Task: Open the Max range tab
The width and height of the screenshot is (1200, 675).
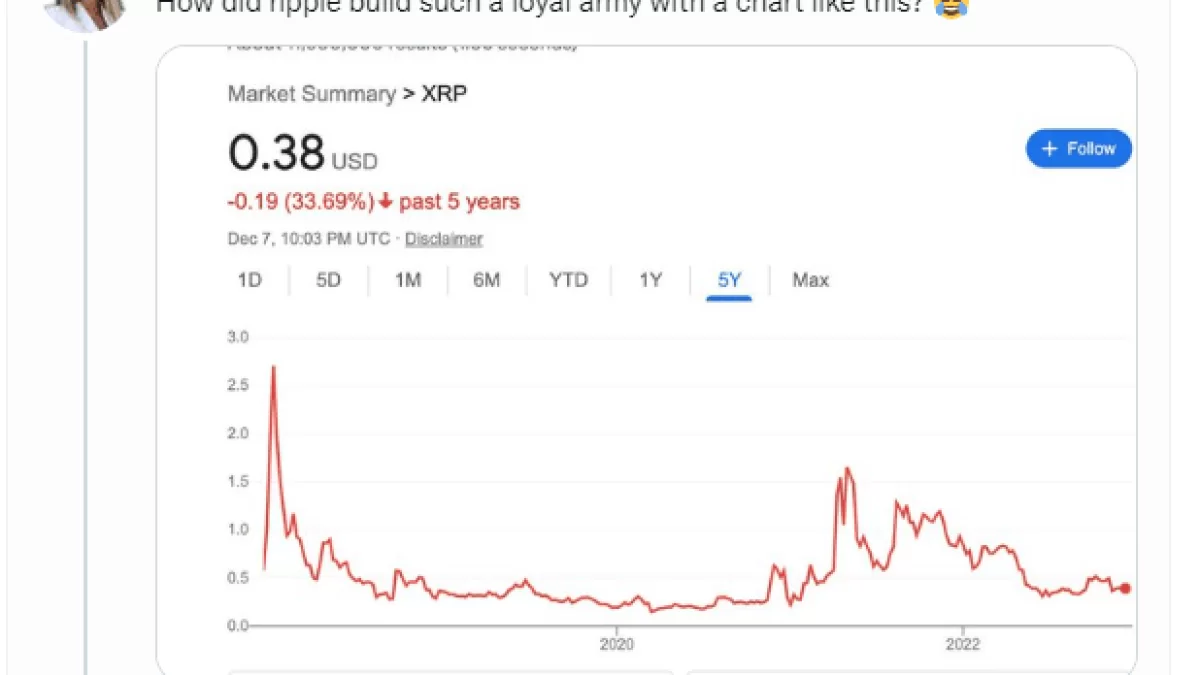Action: click(x=810, y=280)
